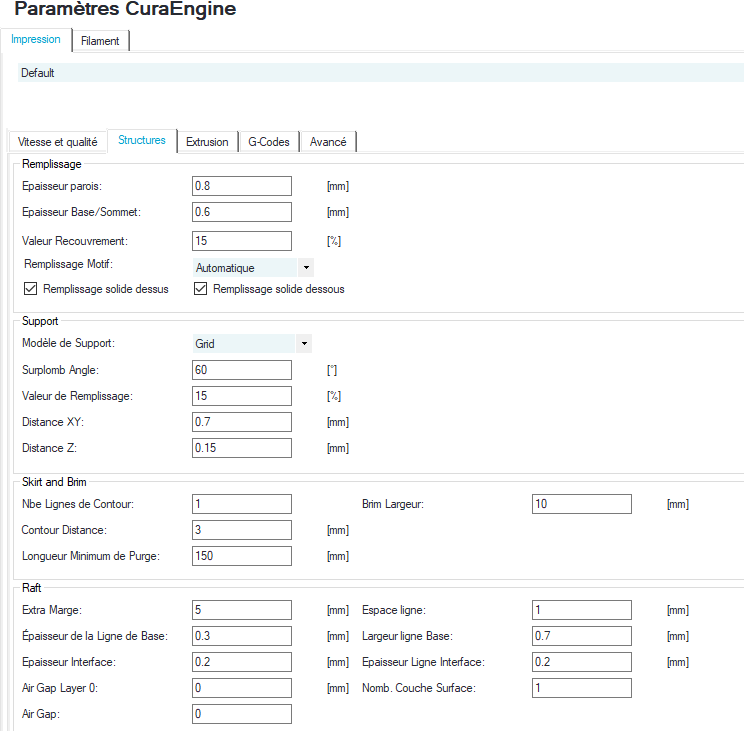Screen dimensions: 744x731
Task: Click the Support group title
Action: (x=40, y=321)
